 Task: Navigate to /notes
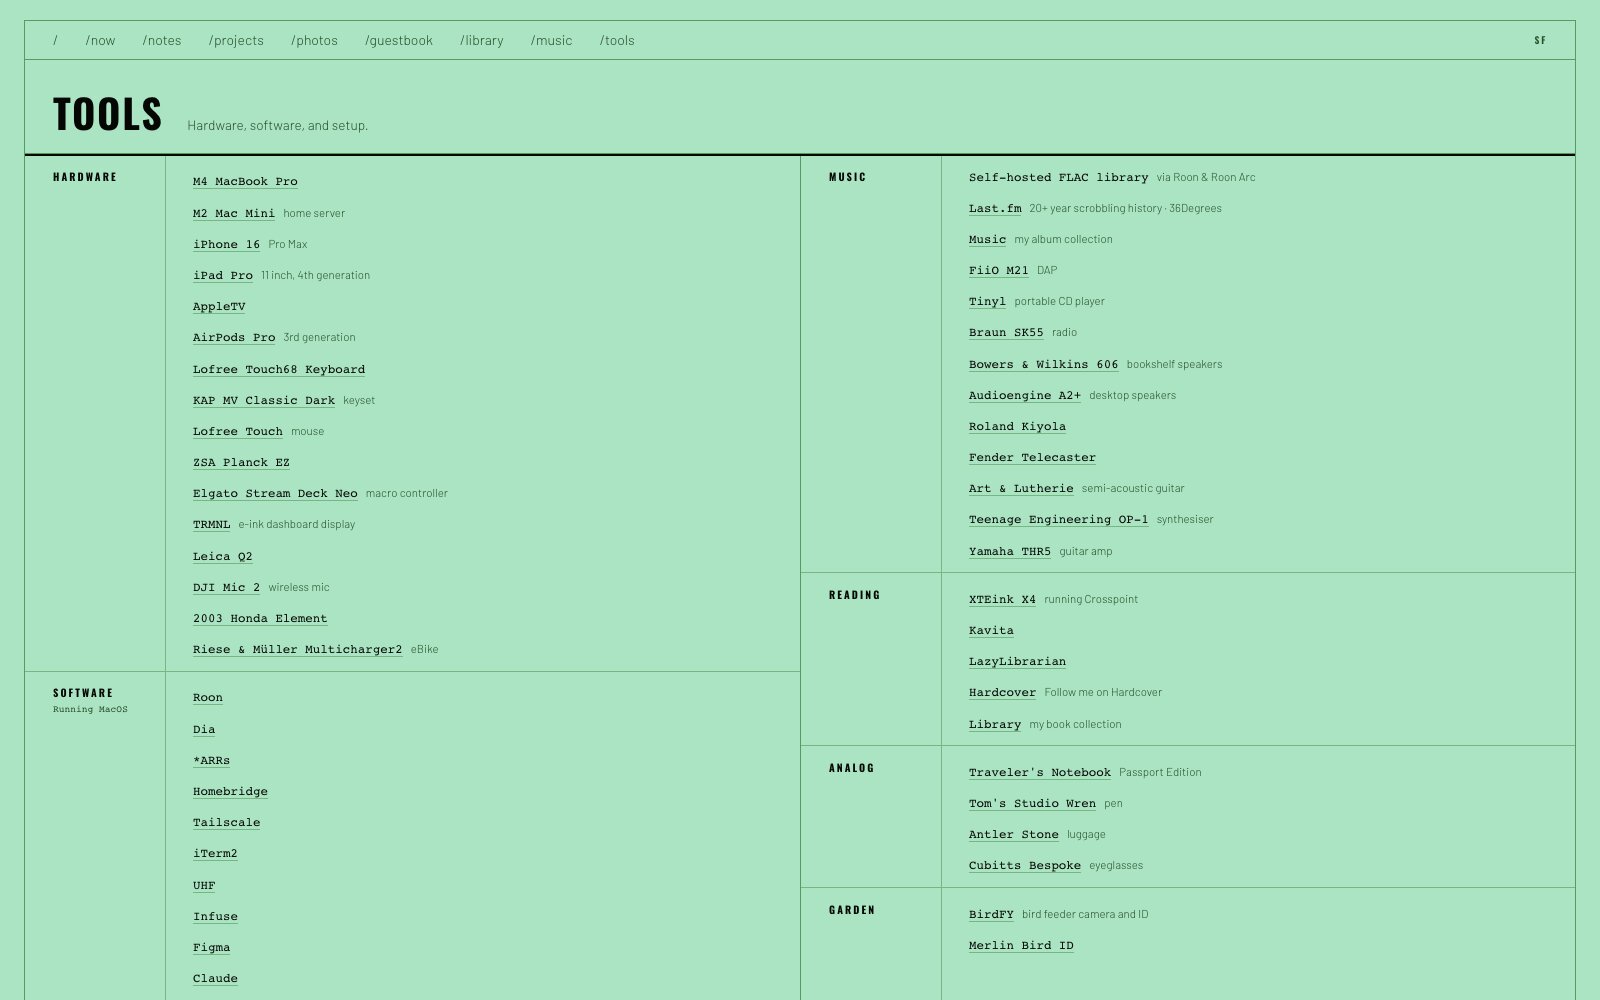tap(162, 41)
